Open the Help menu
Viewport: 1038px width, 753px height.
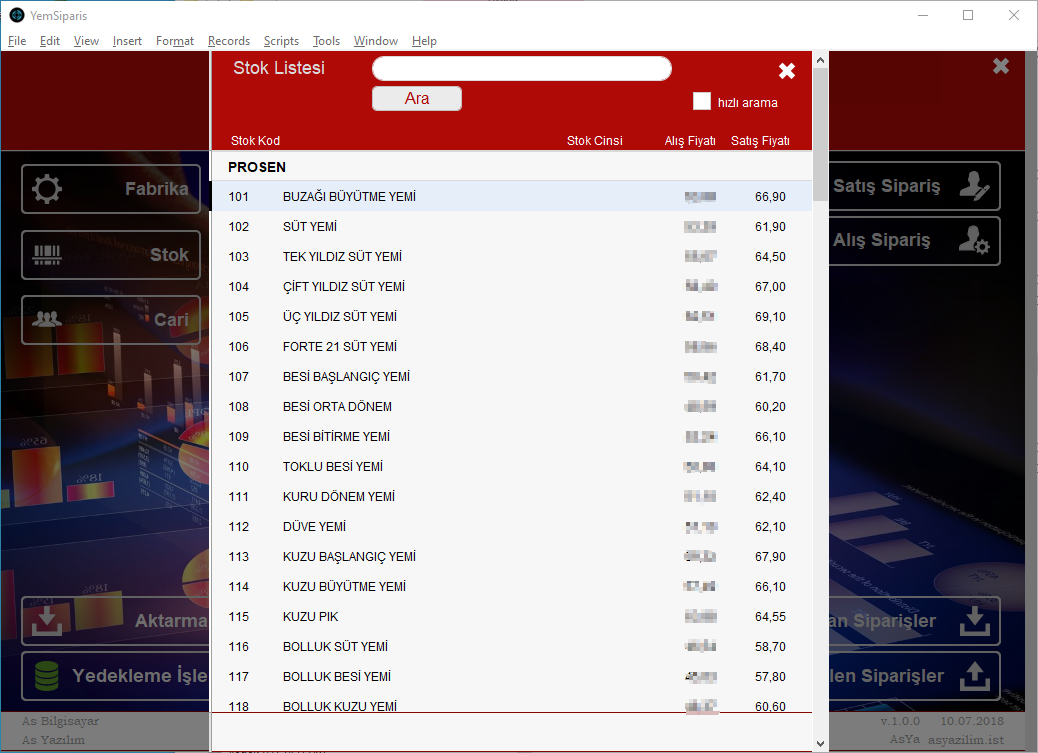tap(424, 41)
